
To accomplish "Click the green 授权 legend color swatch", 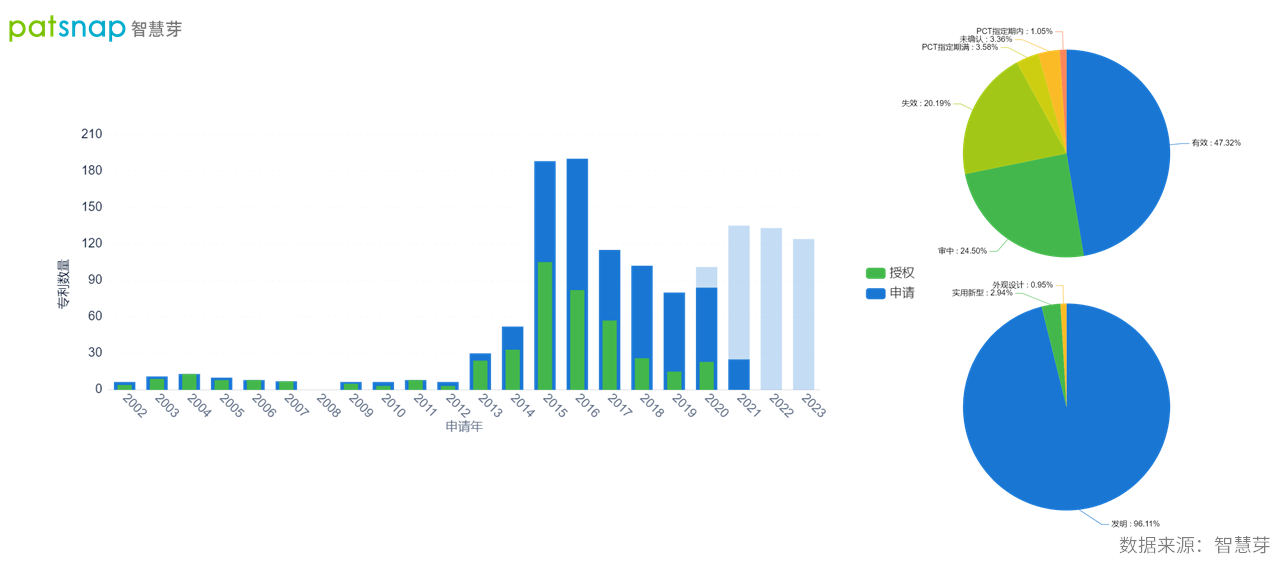I will [875, 273].
